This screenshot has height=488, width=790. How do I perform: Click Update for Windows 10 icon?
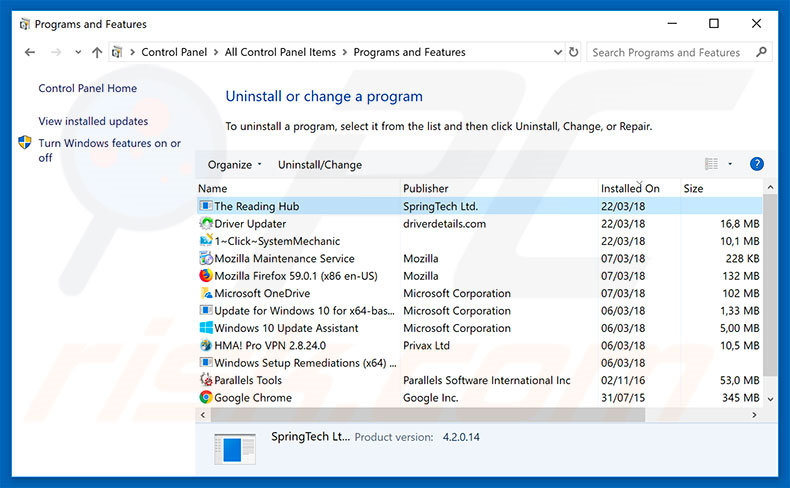coord(206,310)
